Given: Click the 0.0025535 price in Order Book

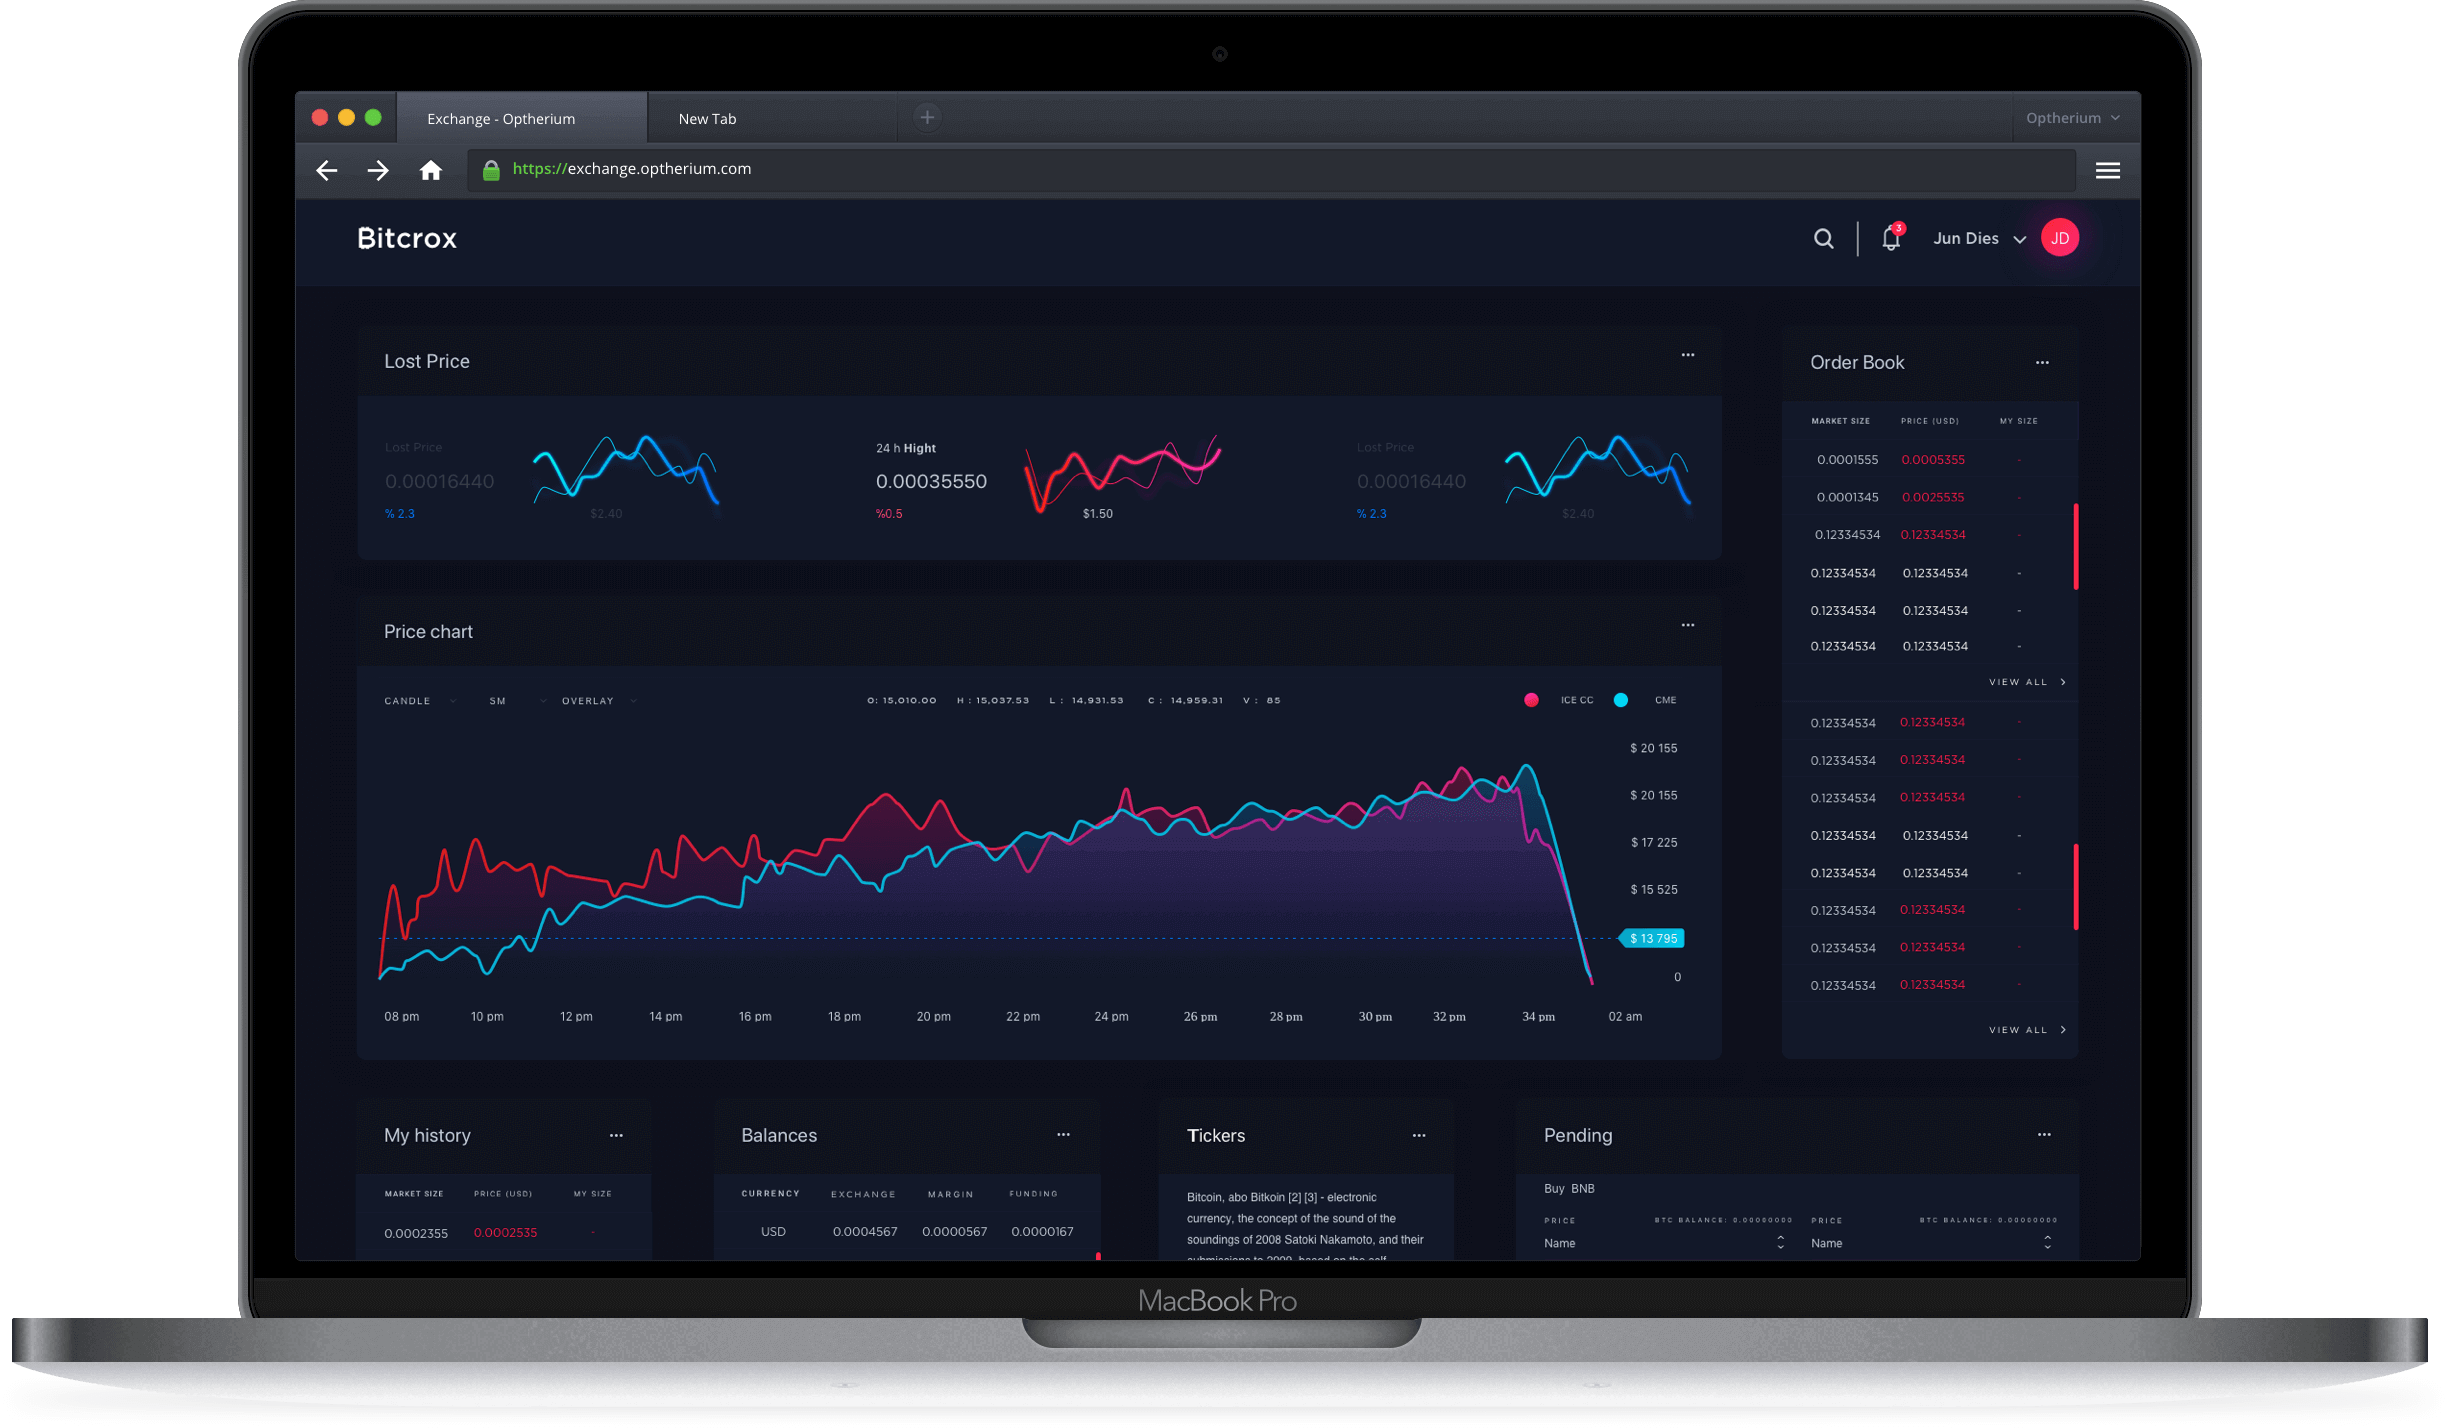Looking at the screenshot, I should click(x=1933, y=497).
